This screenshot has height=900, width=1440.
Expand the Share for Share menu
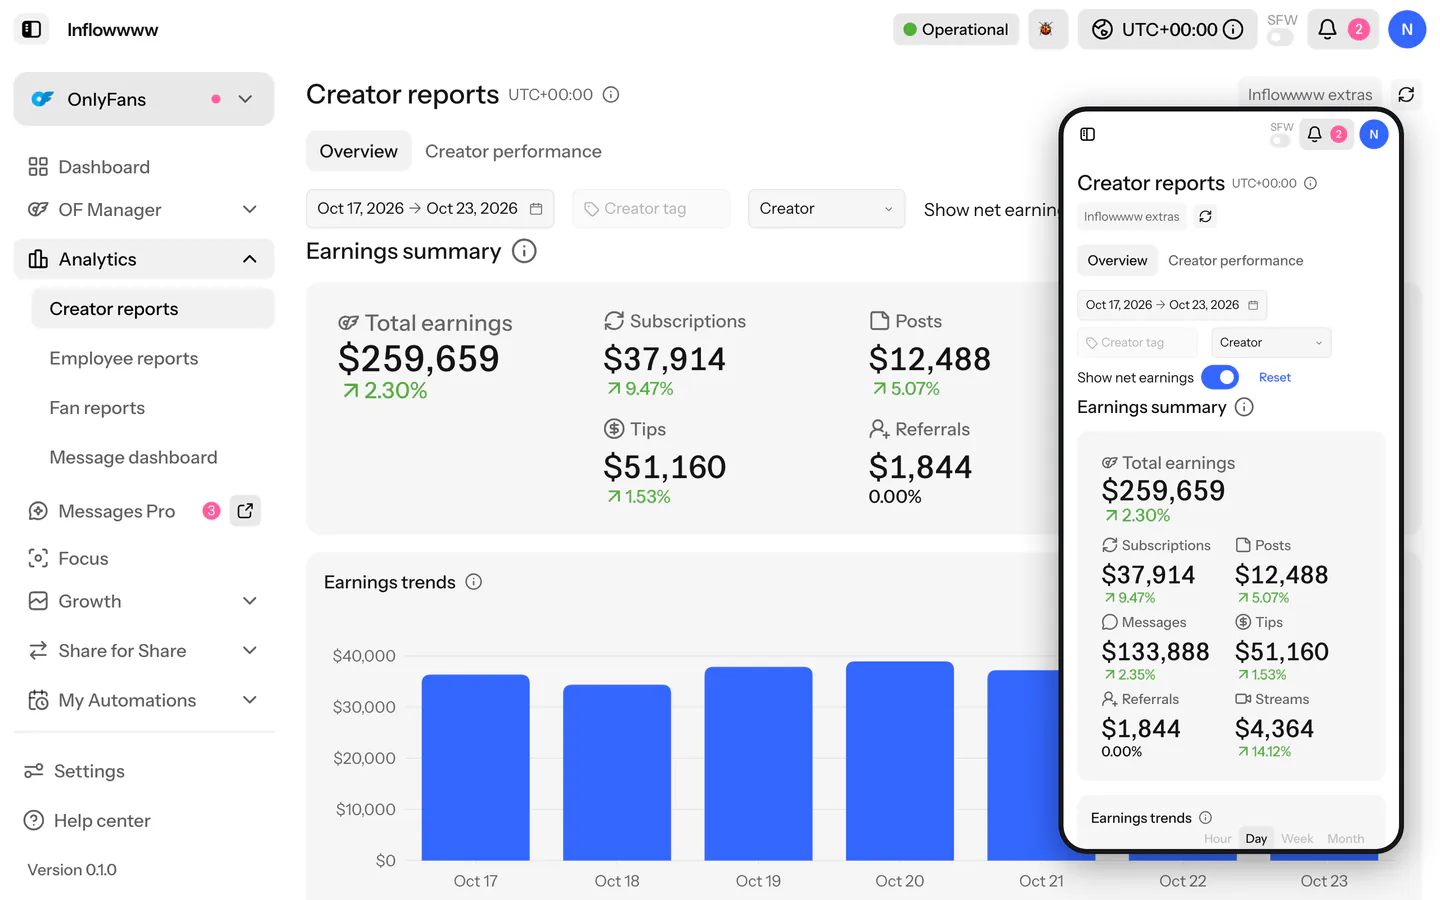point(144,651)
